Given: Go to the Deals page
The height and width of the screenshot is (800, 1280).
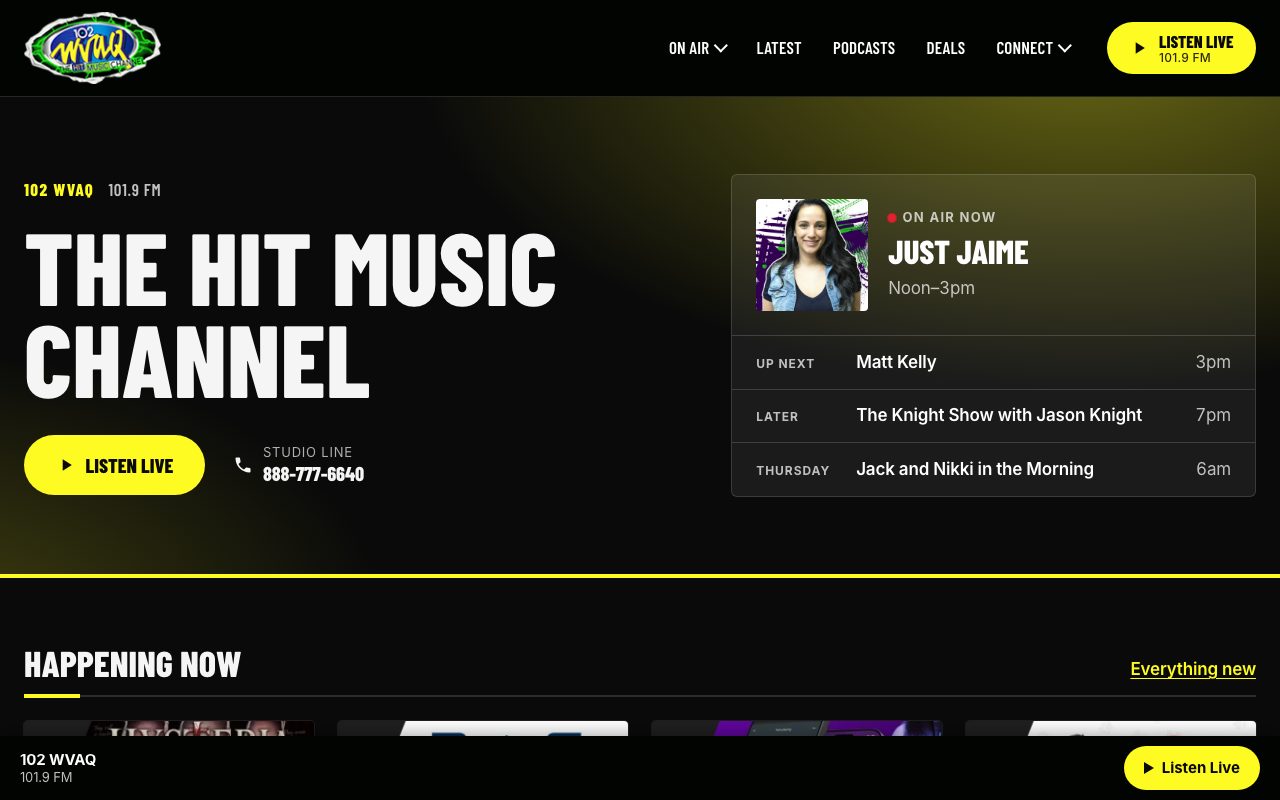Looking at the screenshot, I should coord(946,48).
